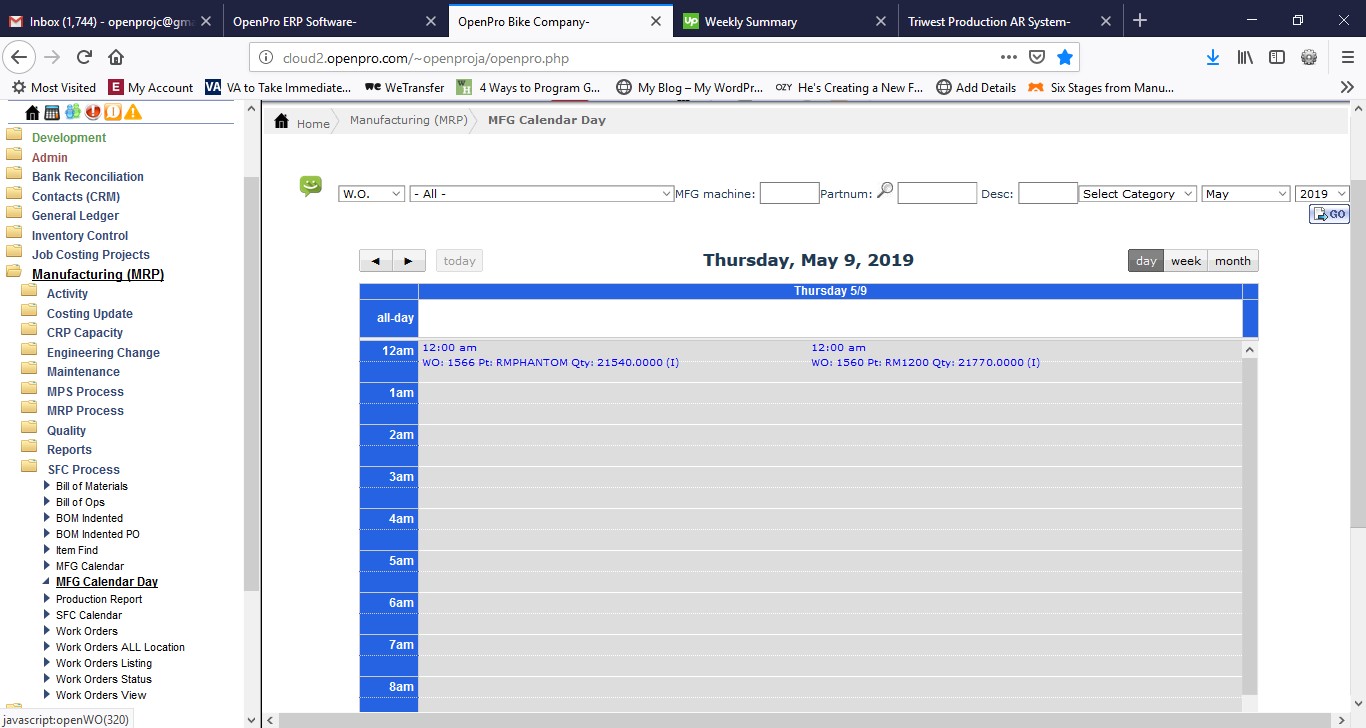This screenshot has height=728, width=1366.
Task: Click the Firefox bookmark star icon
Action: click(x=1065, y=57)
